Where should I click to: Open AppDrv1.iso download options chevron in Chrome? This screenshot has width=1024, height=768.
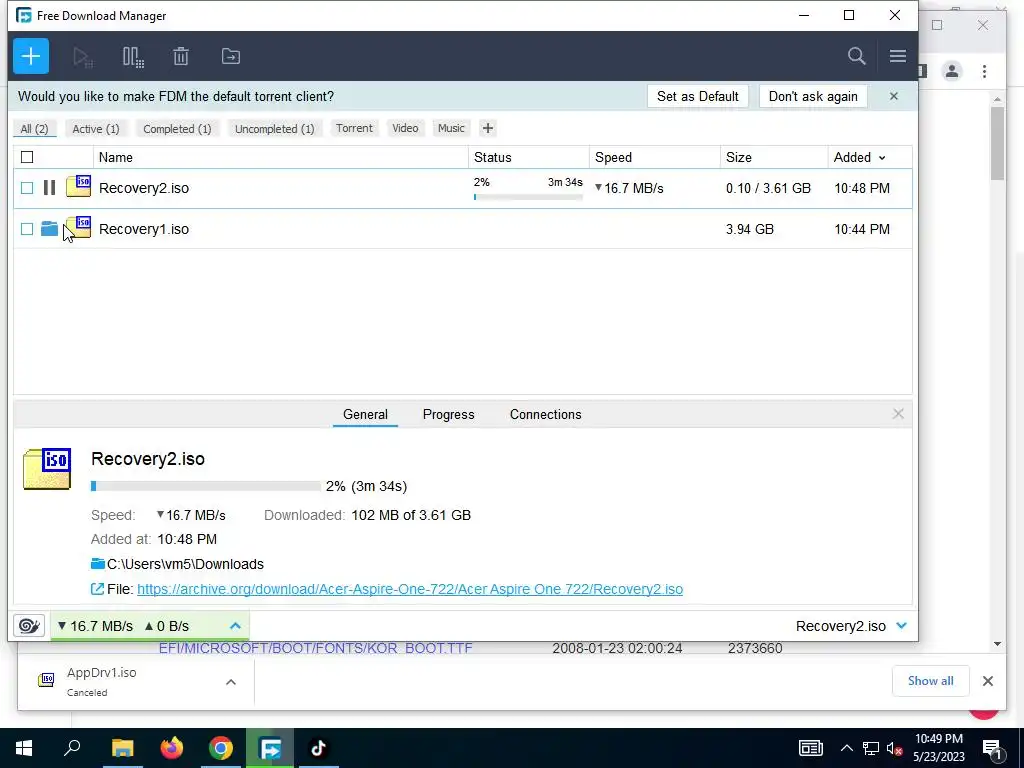coord(231,682)
